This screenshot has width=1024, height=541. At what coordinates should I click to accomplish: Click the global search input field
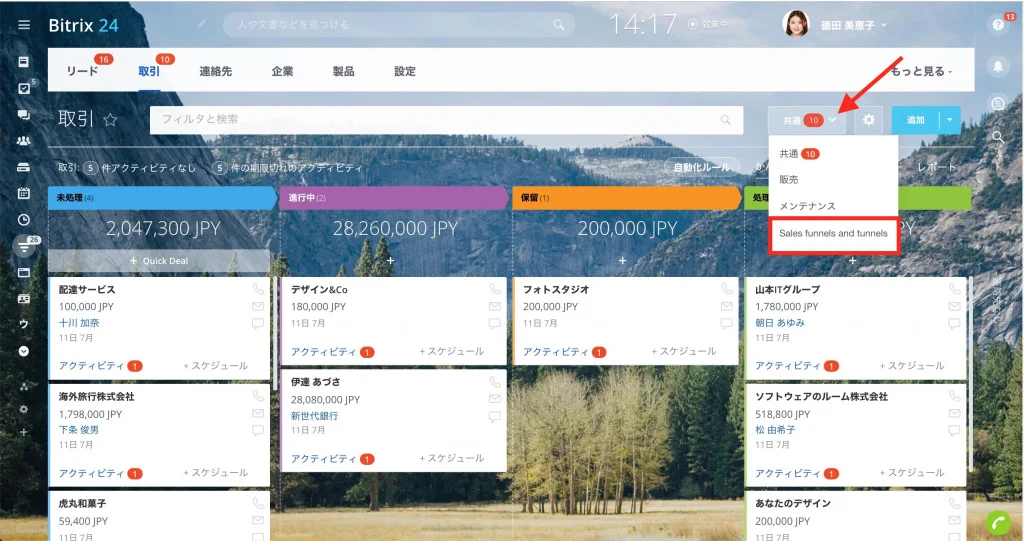[398, 25]
